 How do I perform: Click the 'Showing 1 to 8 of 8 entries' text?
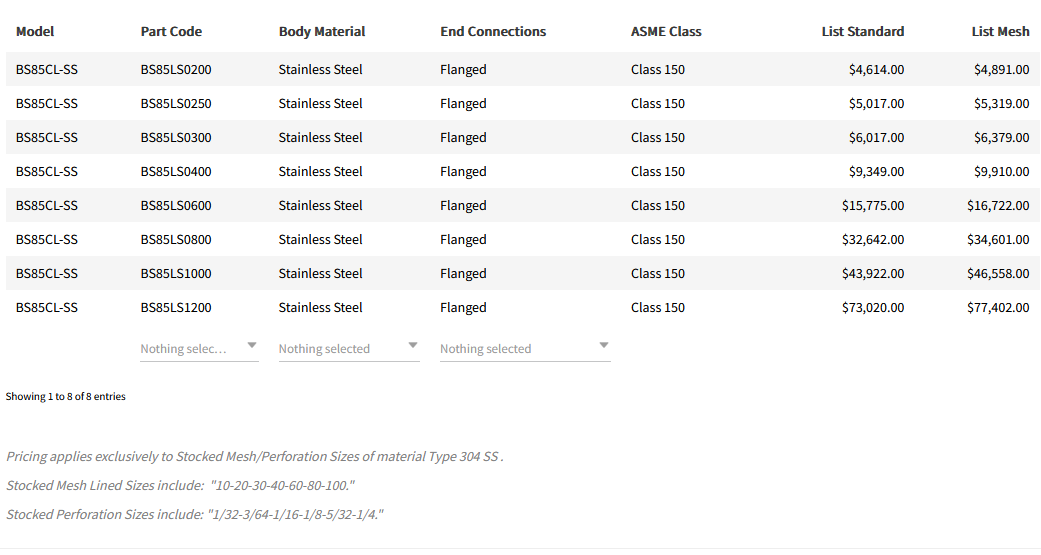(66, 396)
